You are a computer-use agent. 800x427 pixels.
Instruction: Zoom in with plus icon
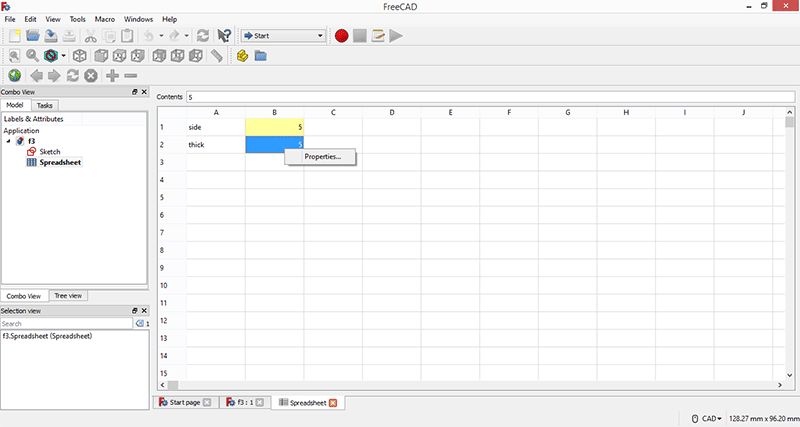click(x=112, y=76)
